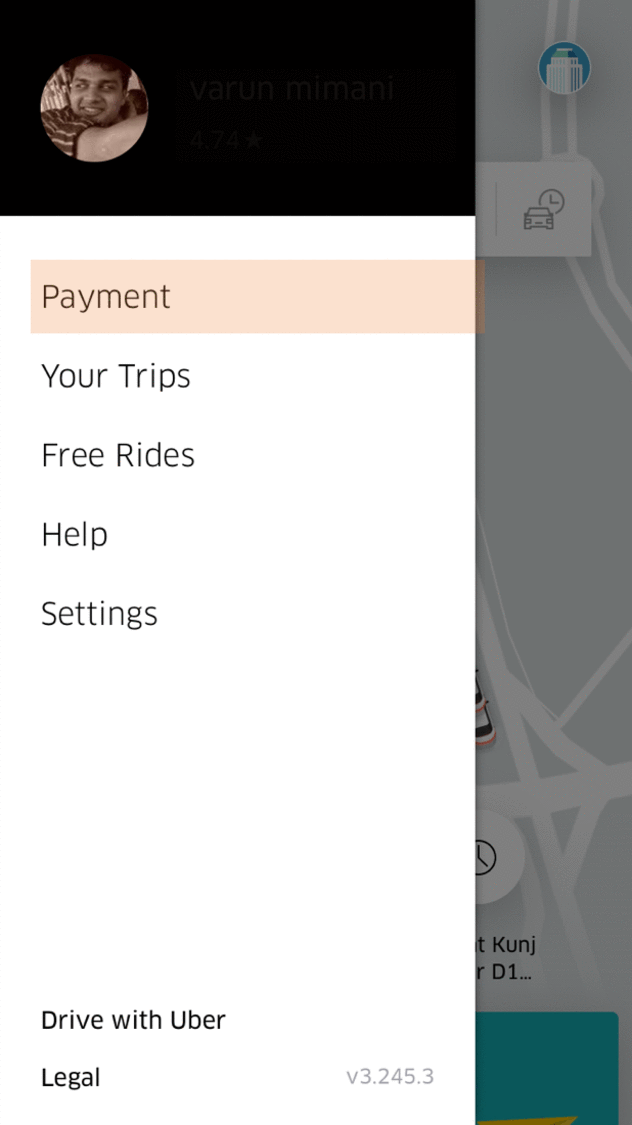
Task: Tap the Drive with Uber link
Action: click(133, 1020)
